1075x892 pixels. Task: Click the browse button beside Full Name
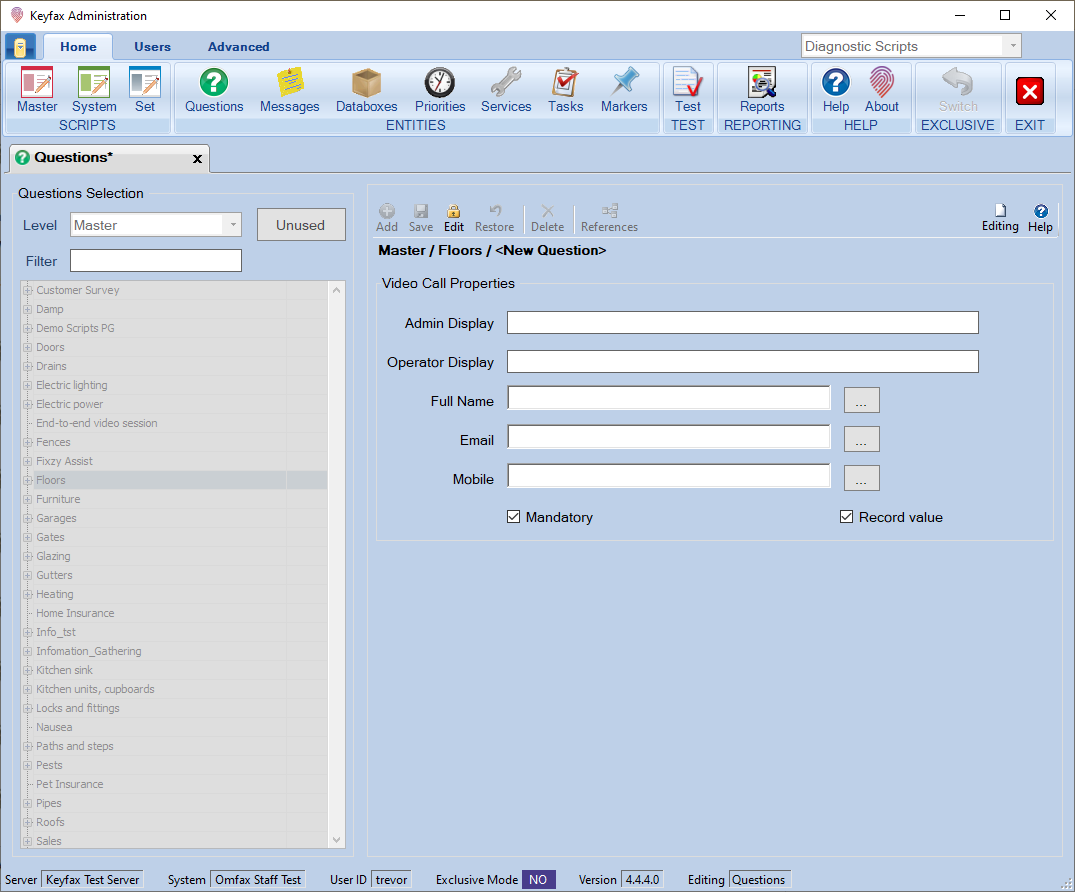click(861, 400)
